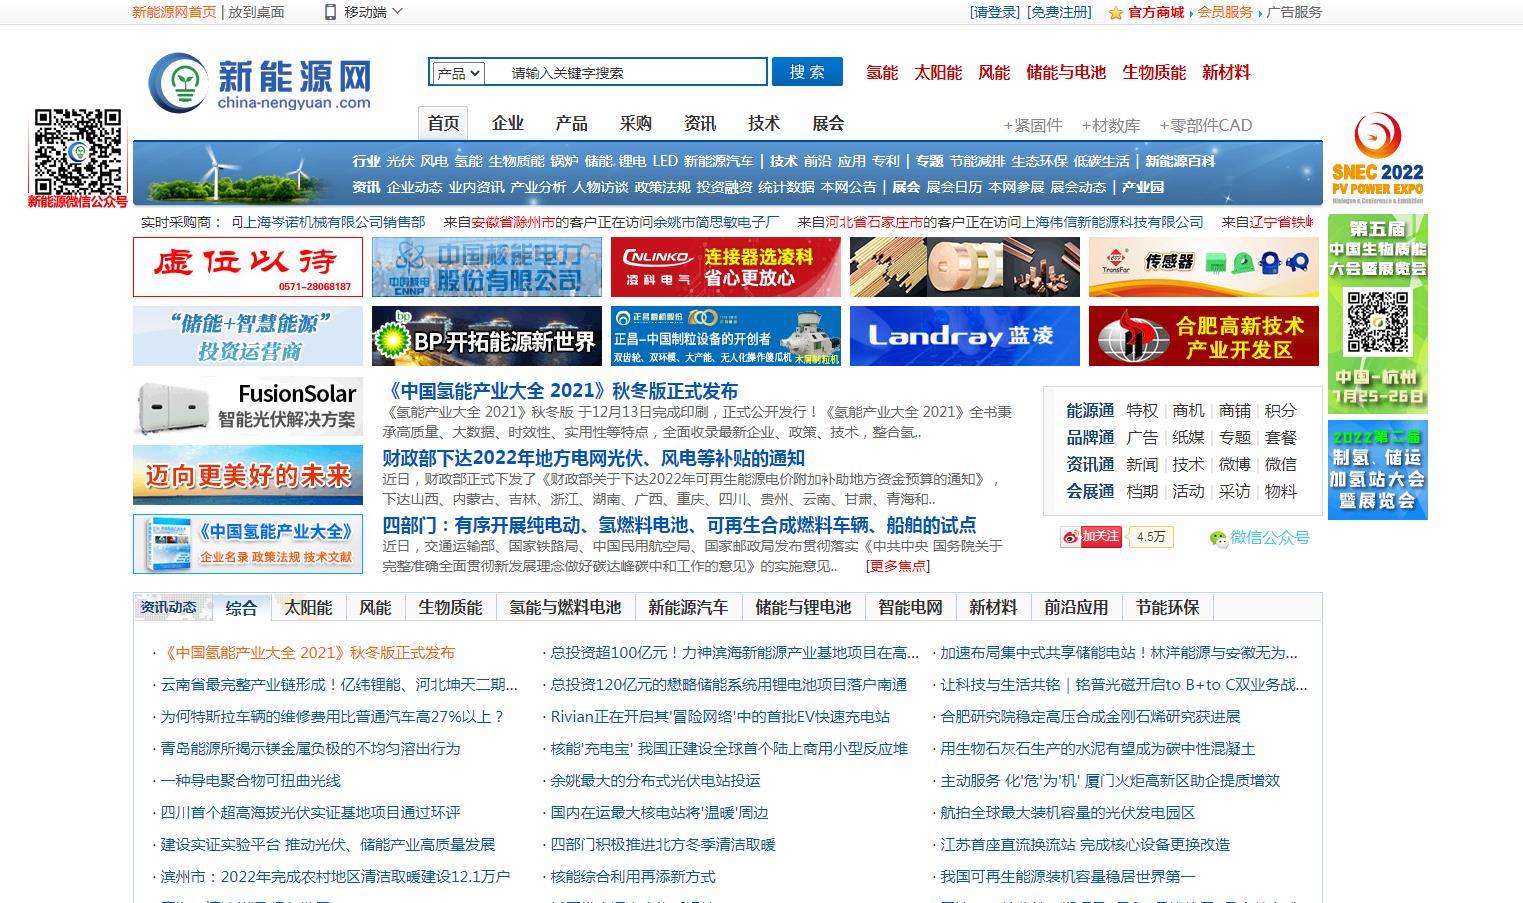Click 新能源百科 in the blue menu
This screenshot has width=1523, height=903.
(x=1180, y=161)
